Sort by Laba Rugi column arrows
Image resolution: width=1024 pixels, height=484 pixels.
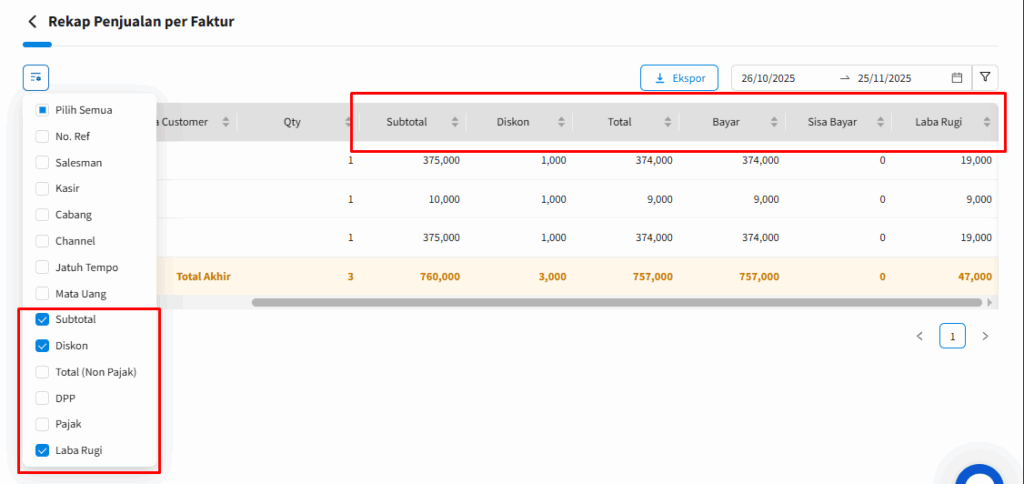pos(986,122)
